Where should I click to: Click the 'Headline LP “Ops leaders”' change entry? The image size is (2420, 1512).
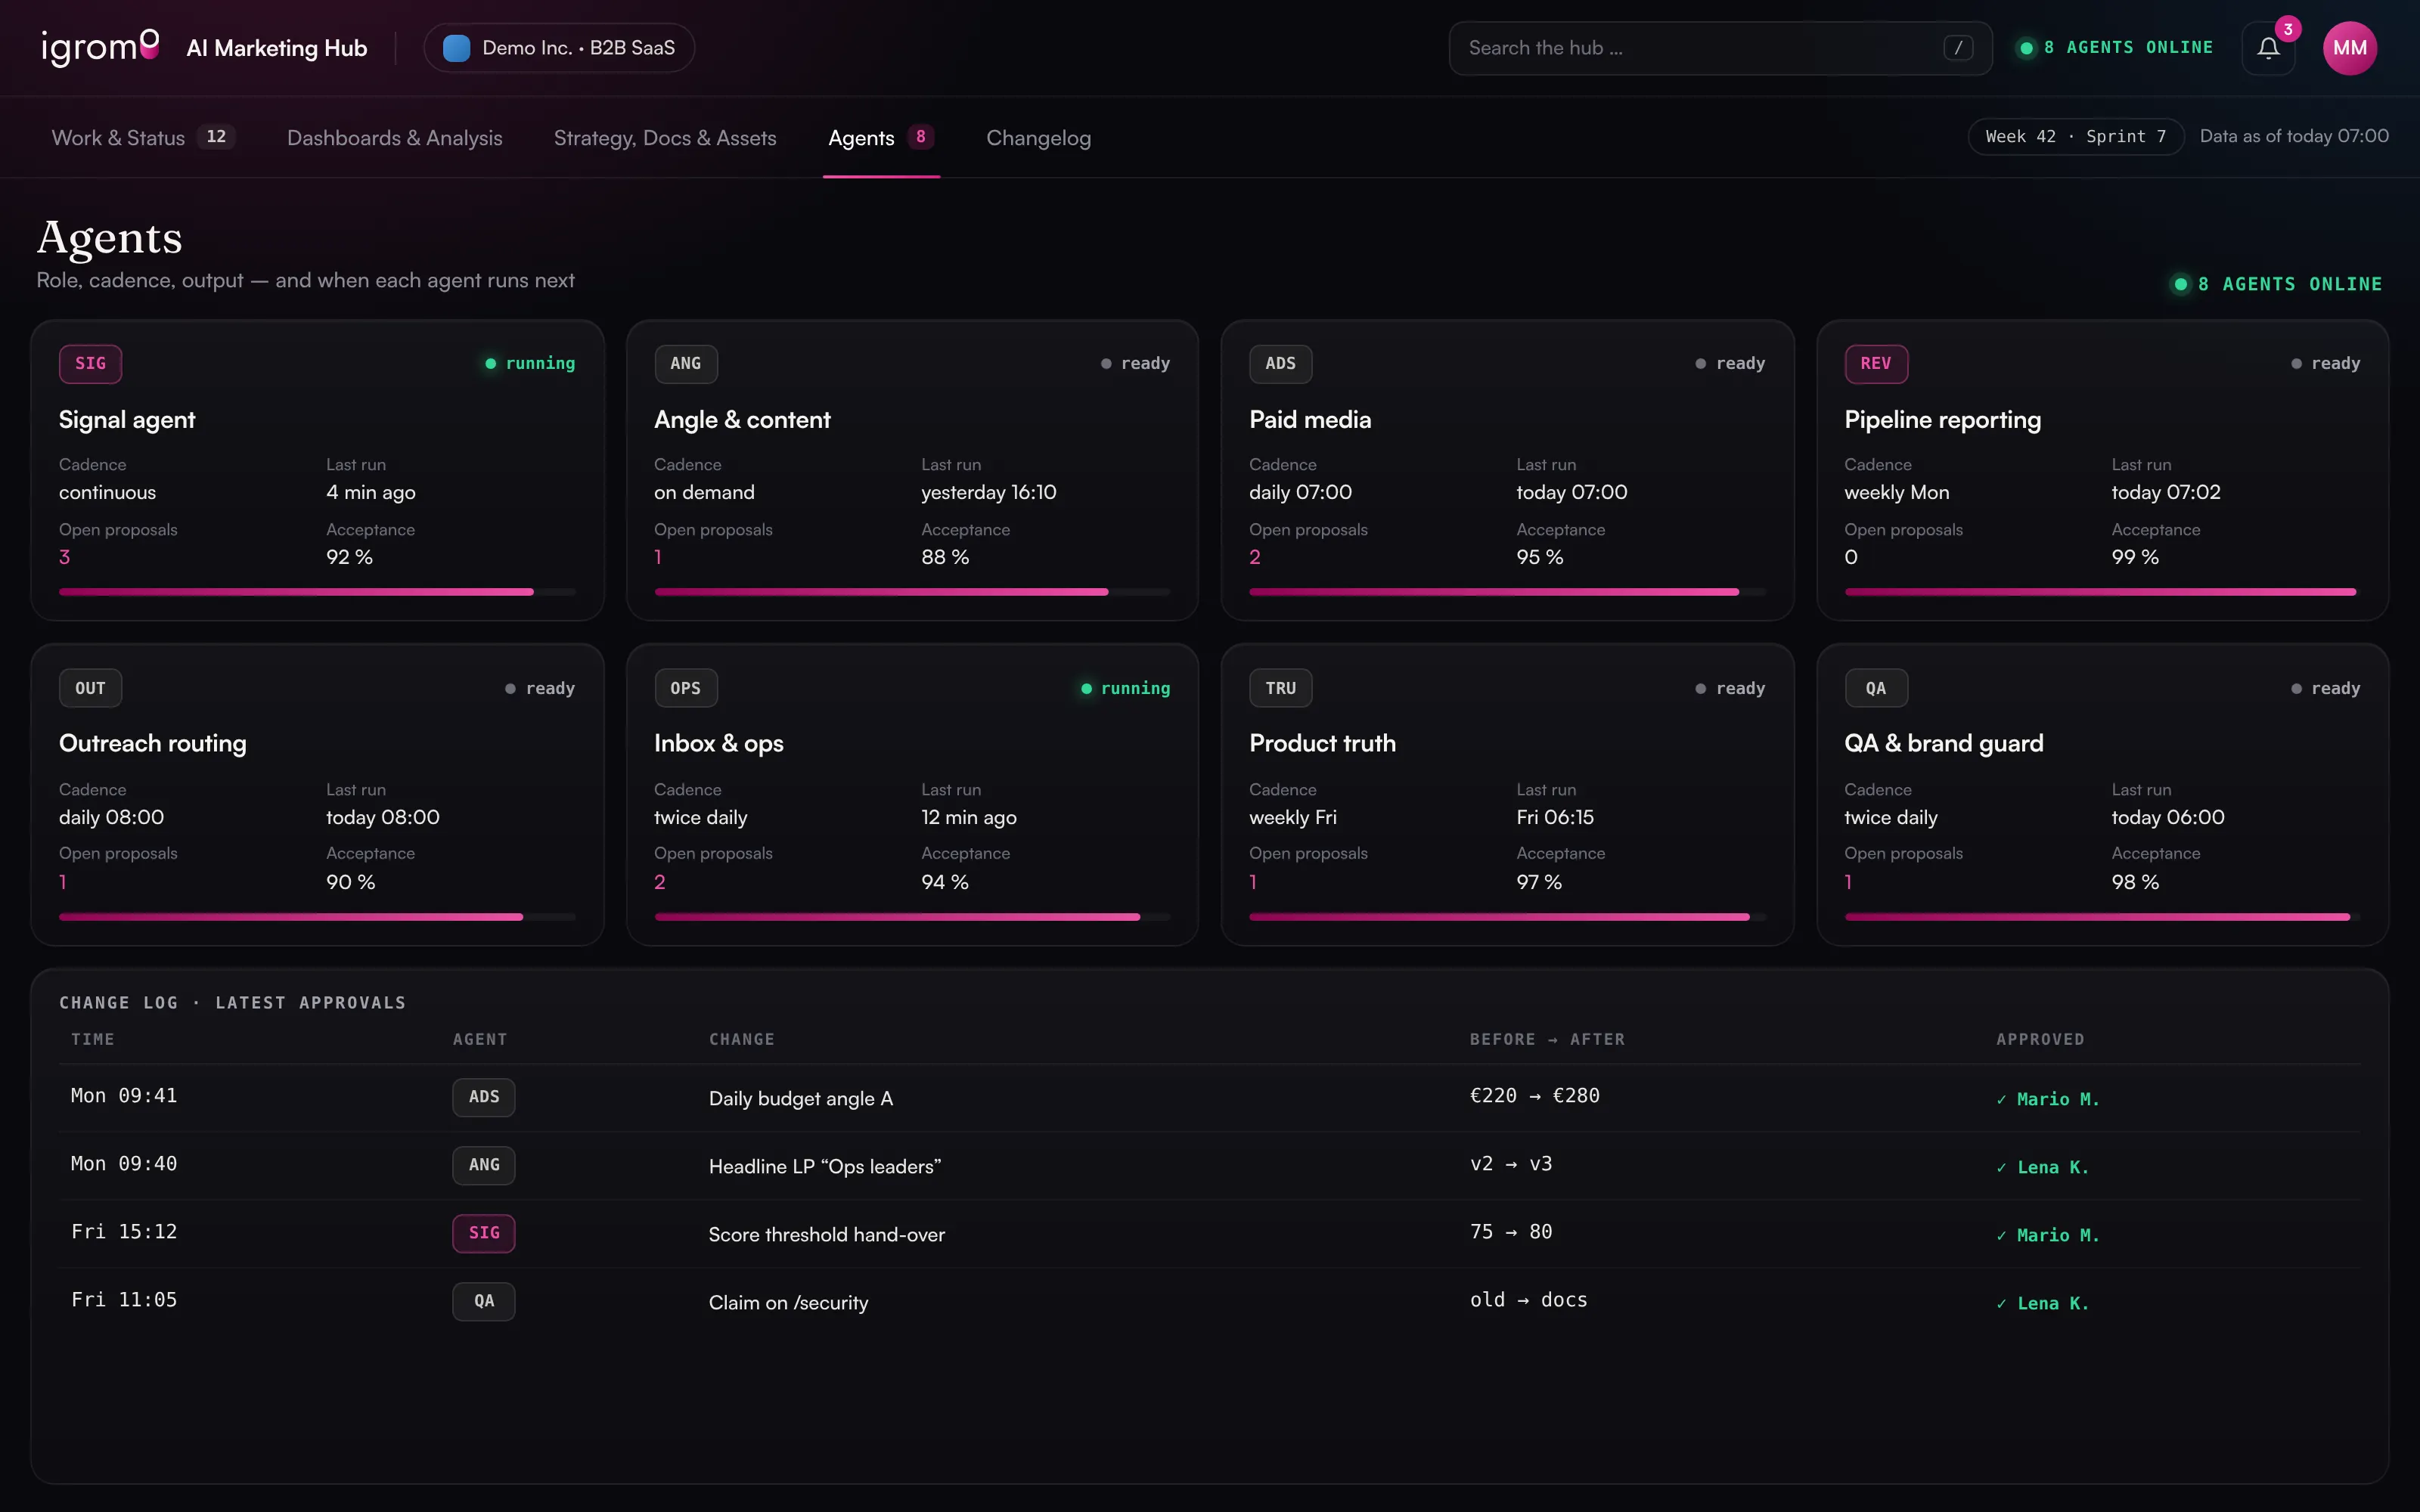(825, 1166)
